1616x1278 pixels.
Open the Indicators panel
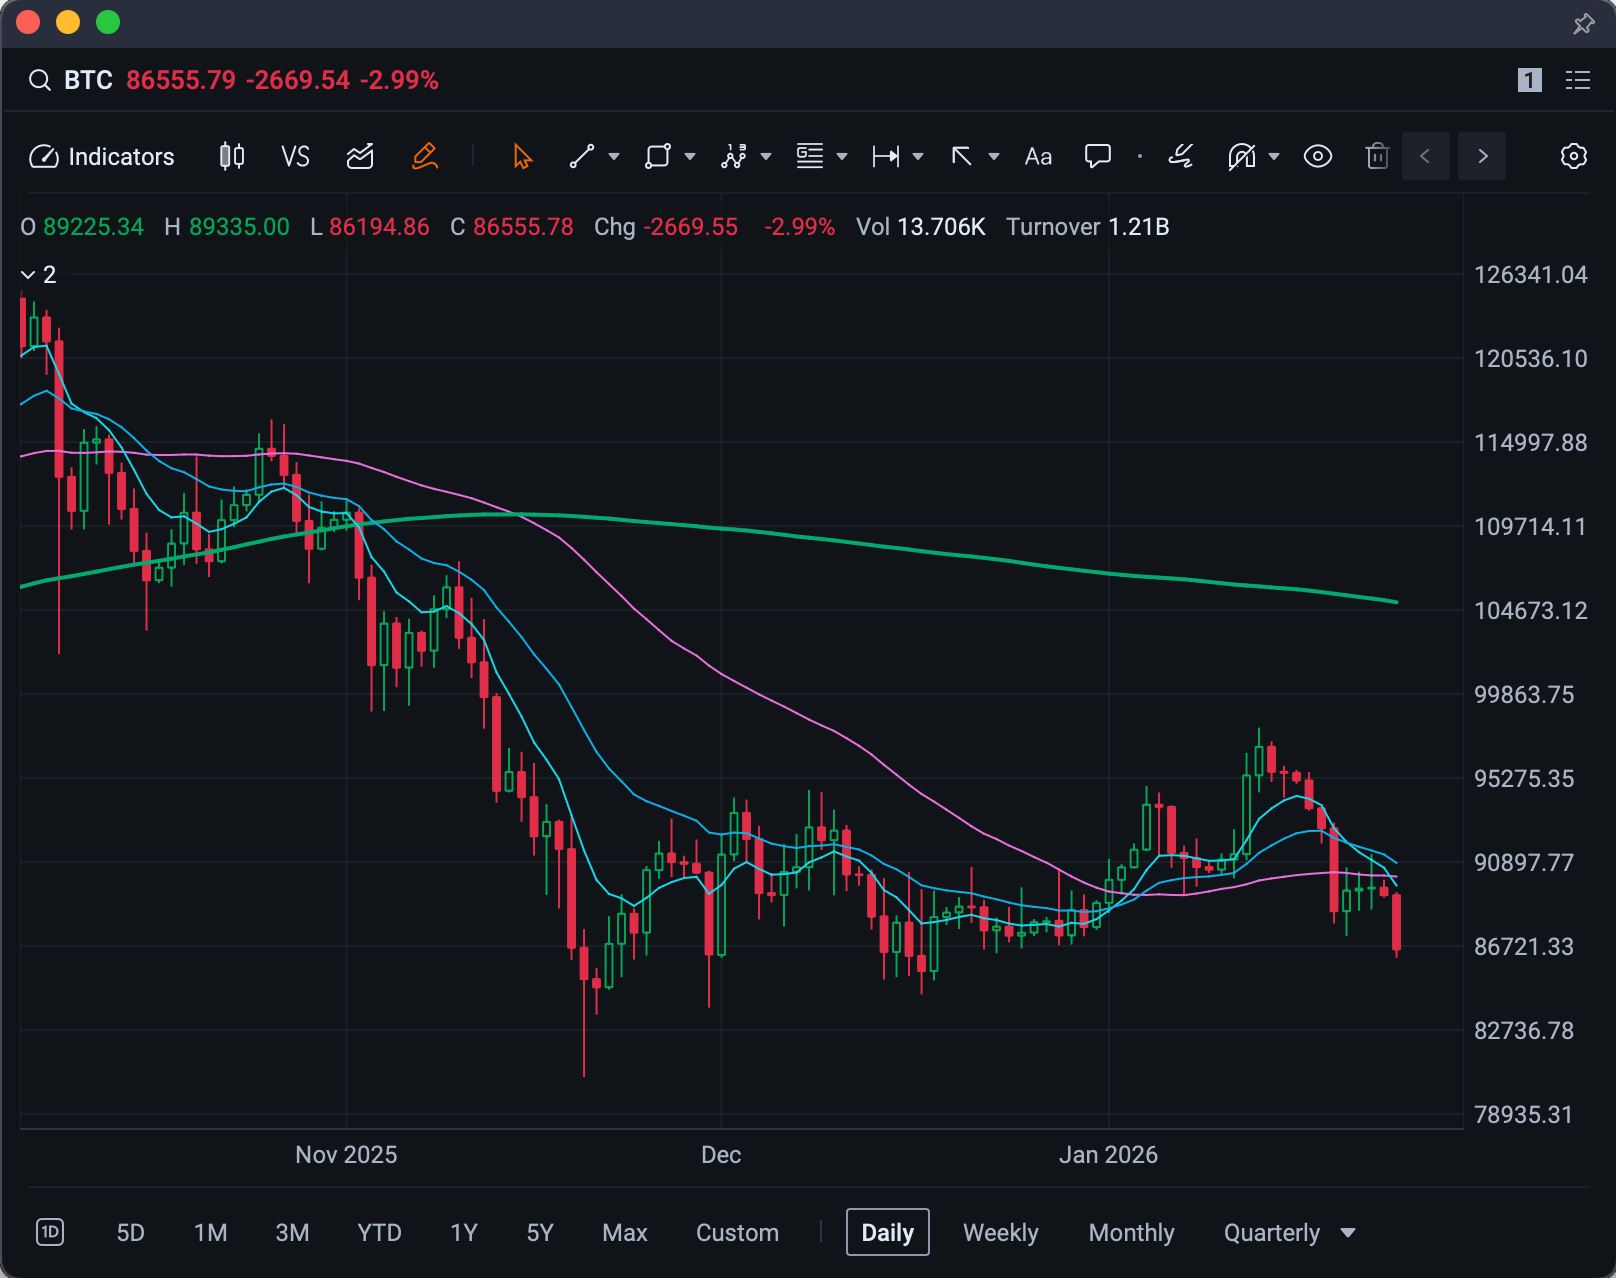pos(101,156)
